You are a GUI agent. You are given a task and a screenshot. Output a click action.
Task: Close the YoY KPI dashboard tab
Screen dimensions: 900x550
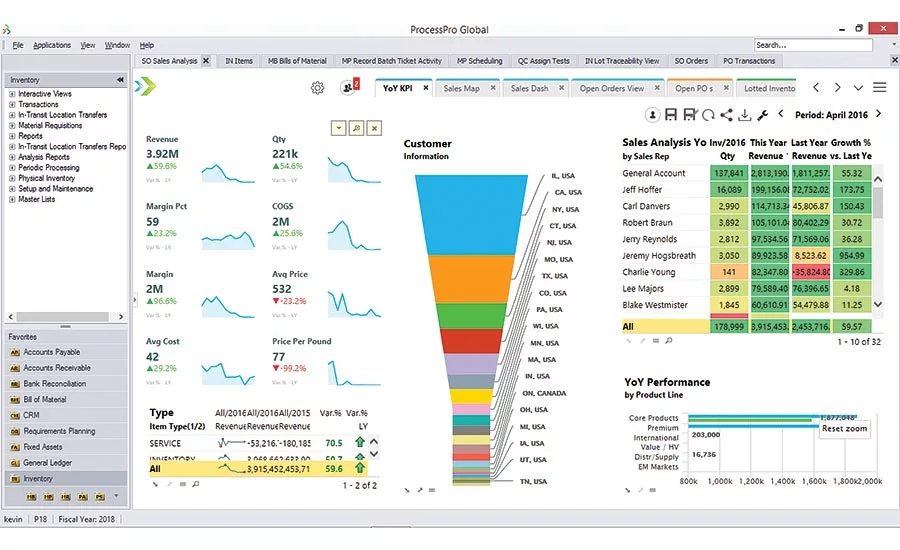(x=425, y=88)
